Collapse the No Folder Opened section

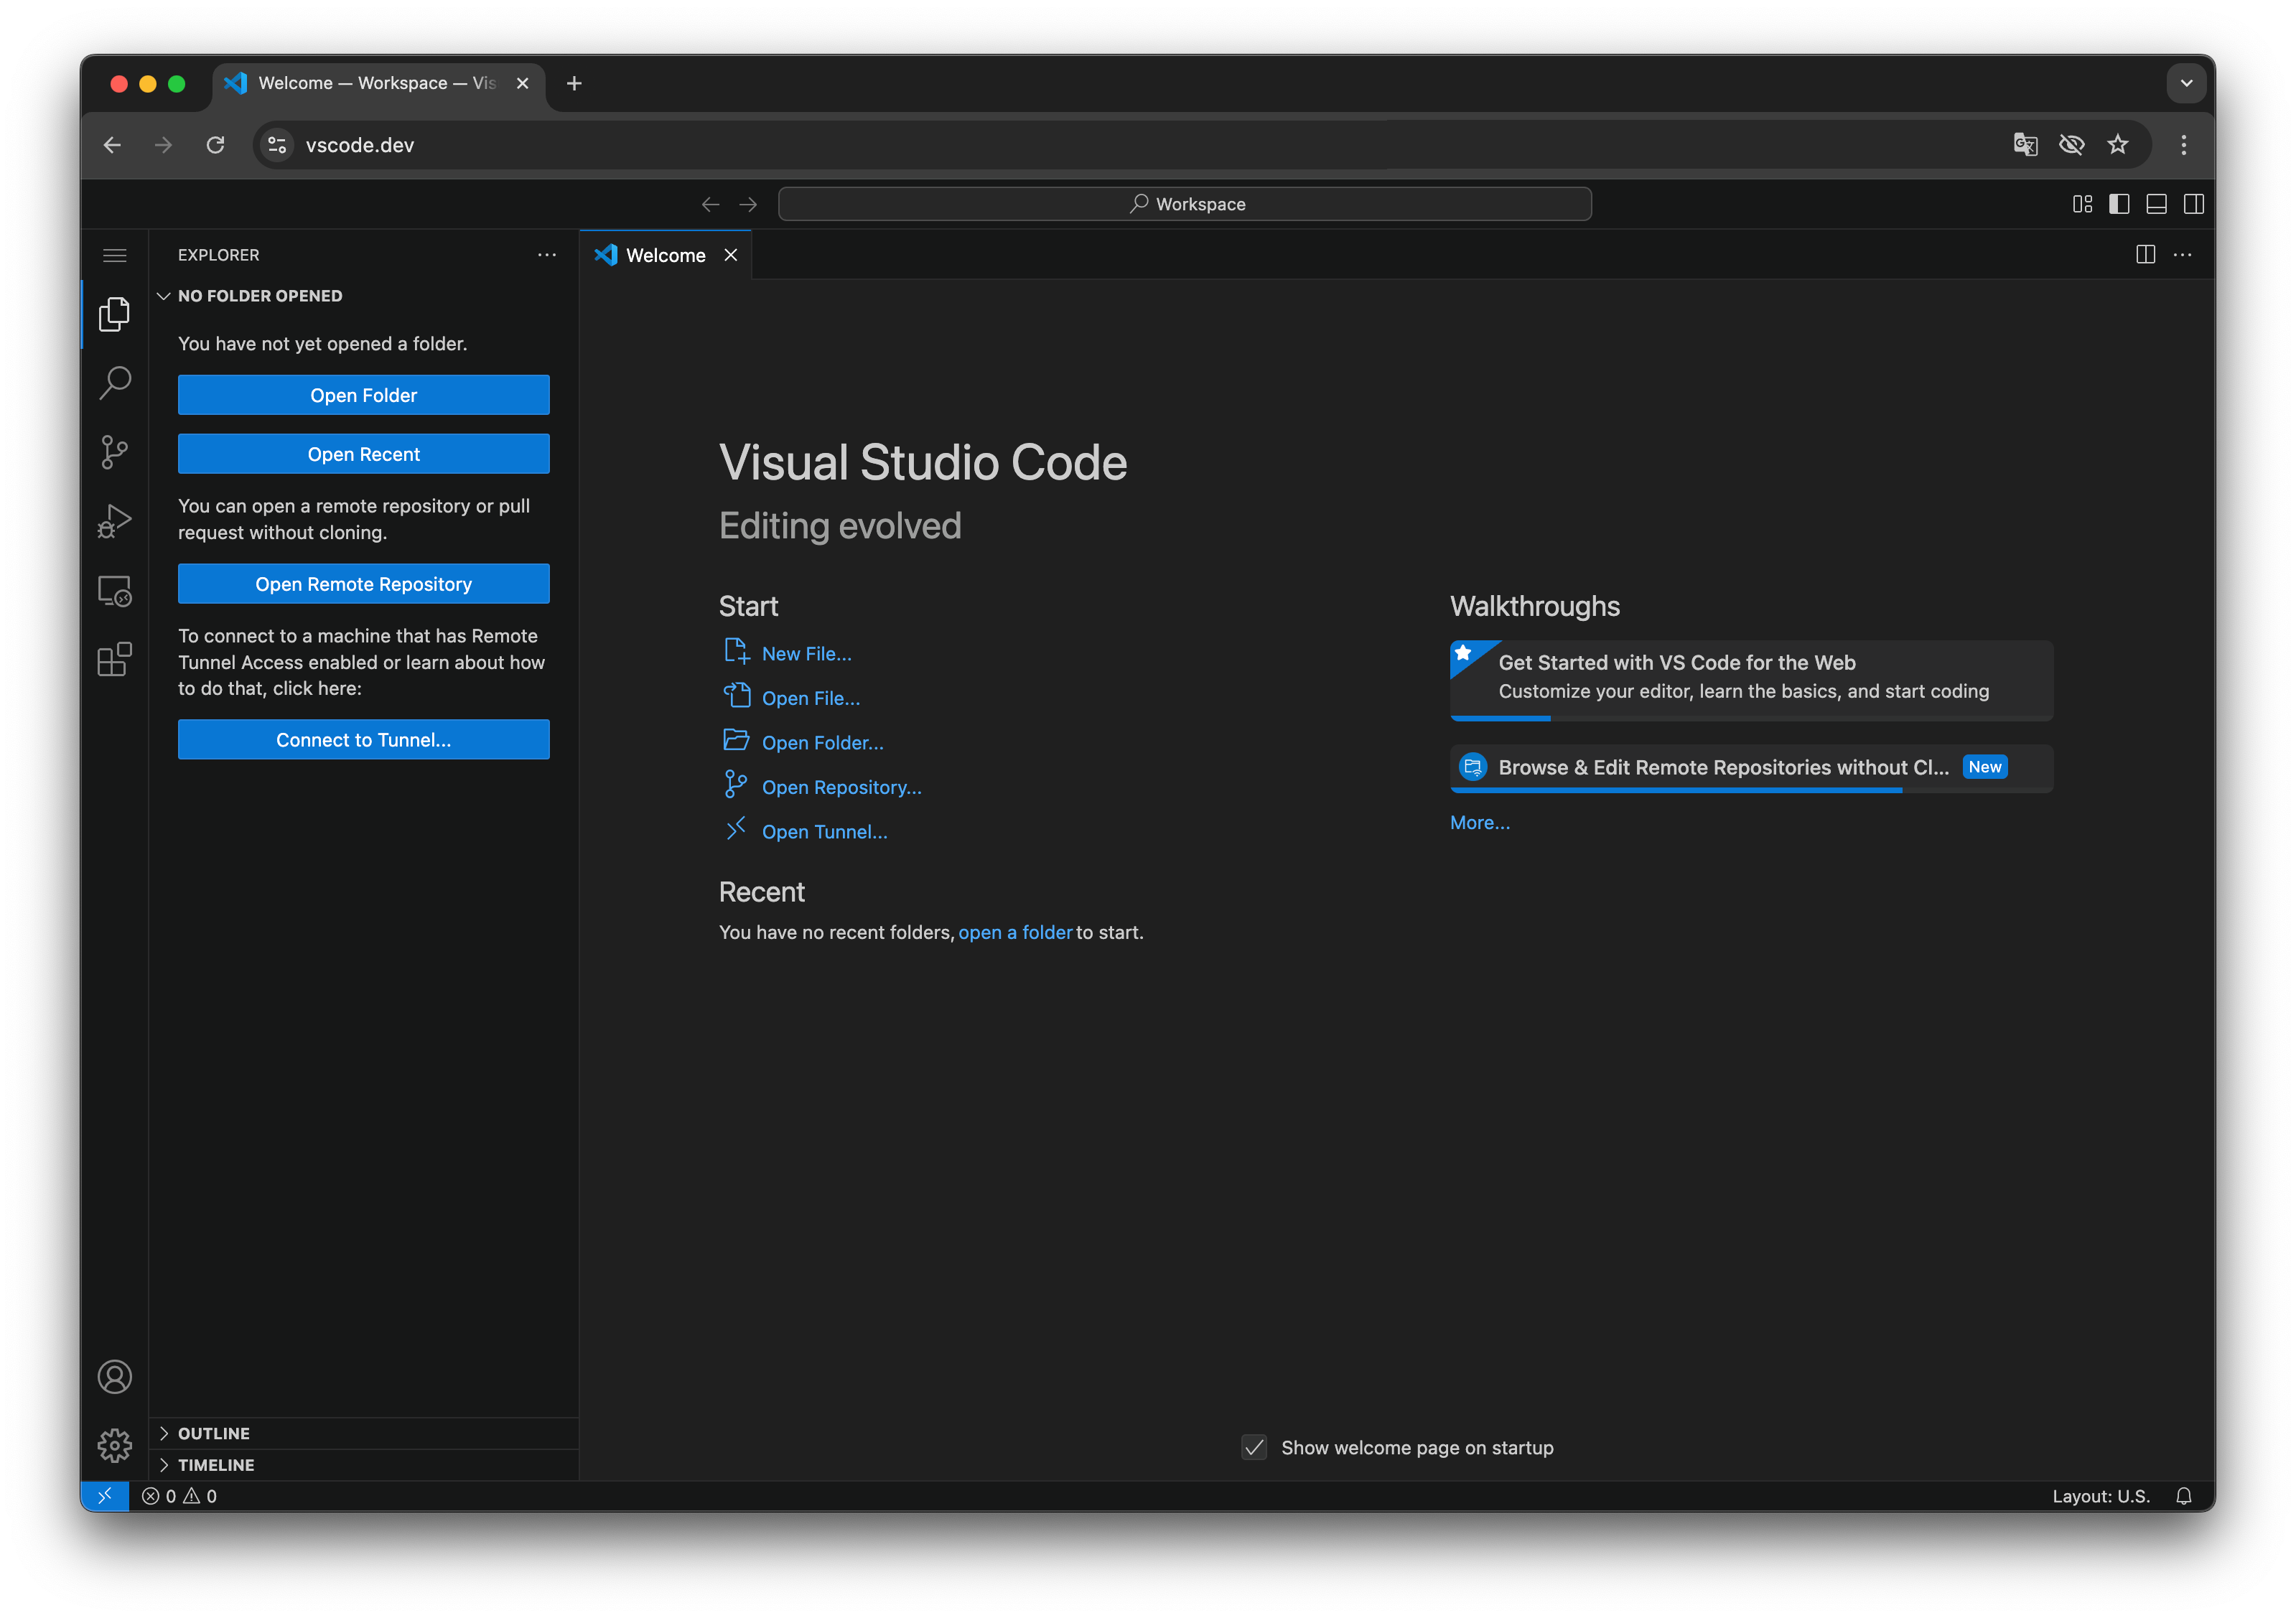[364, 296]
